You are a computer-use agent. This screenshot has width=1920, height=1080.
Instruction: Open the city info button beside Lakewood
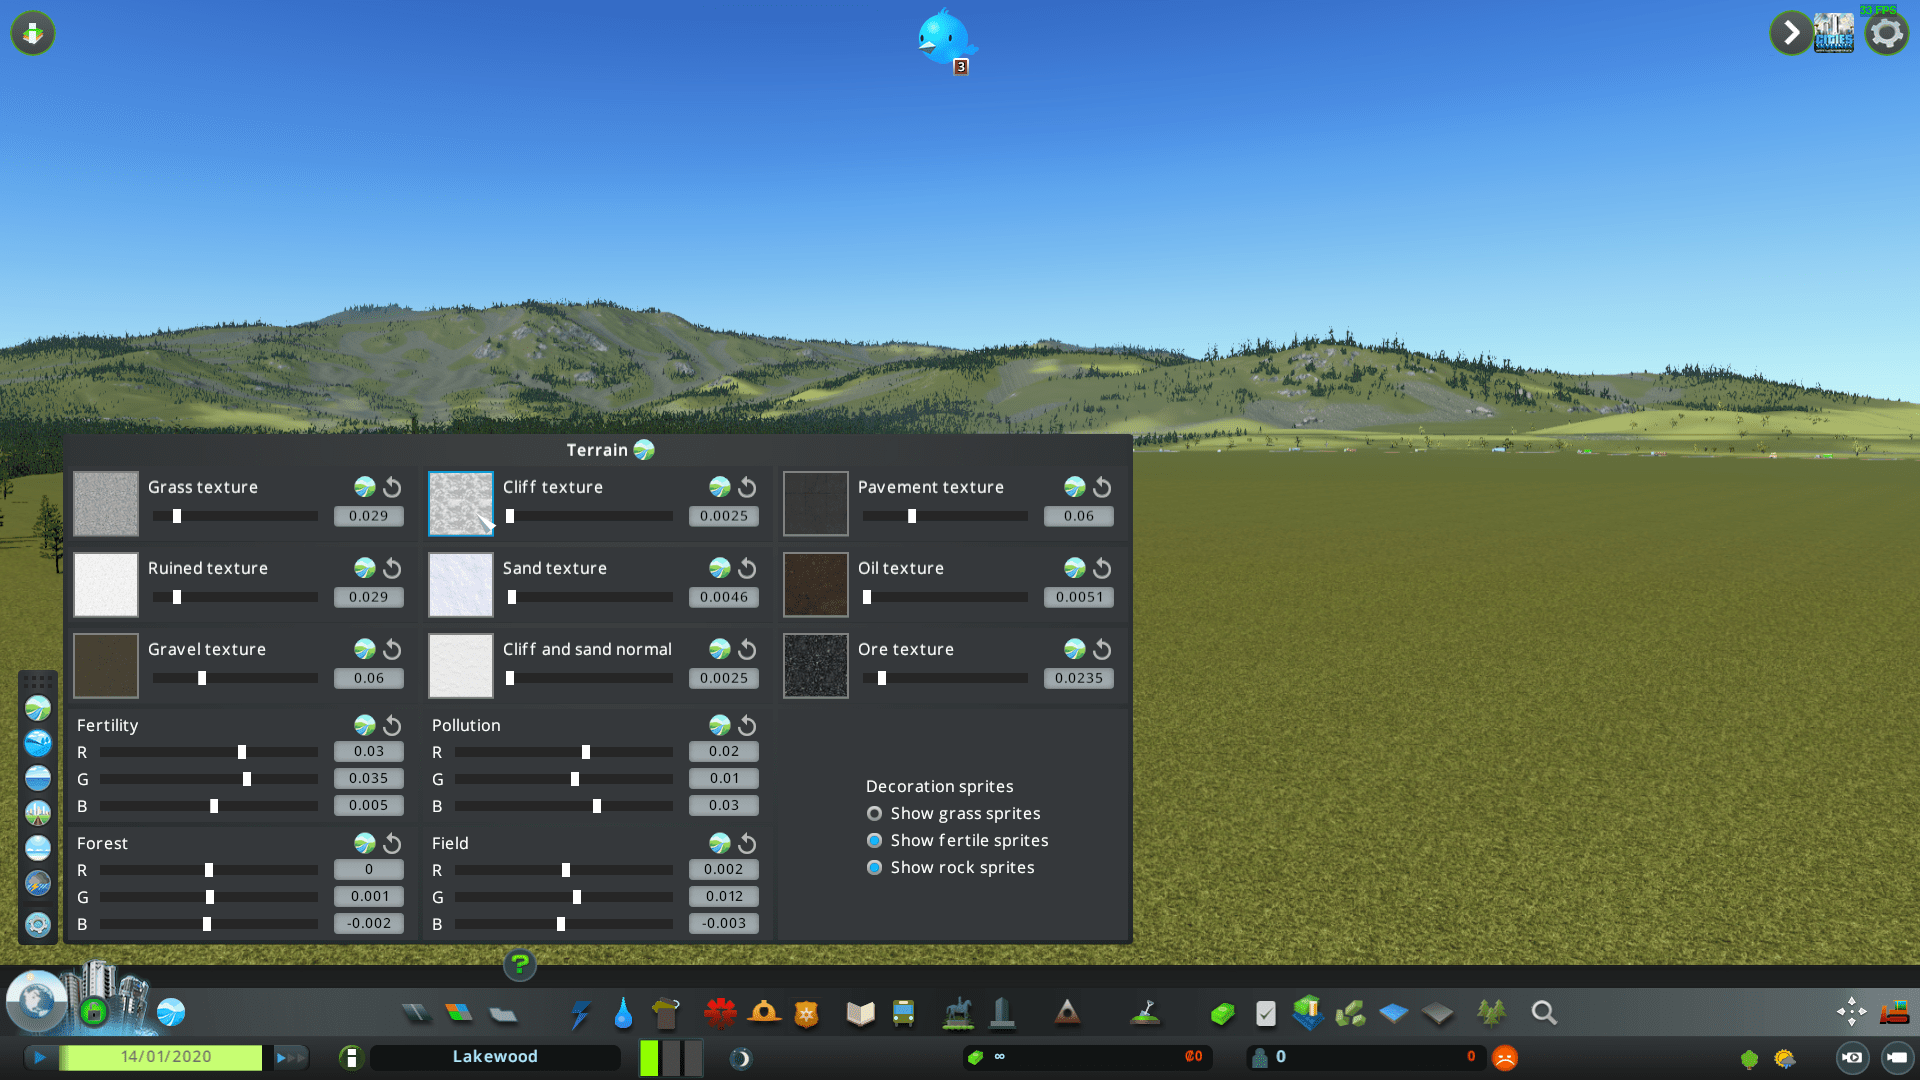coord(351,1057)
